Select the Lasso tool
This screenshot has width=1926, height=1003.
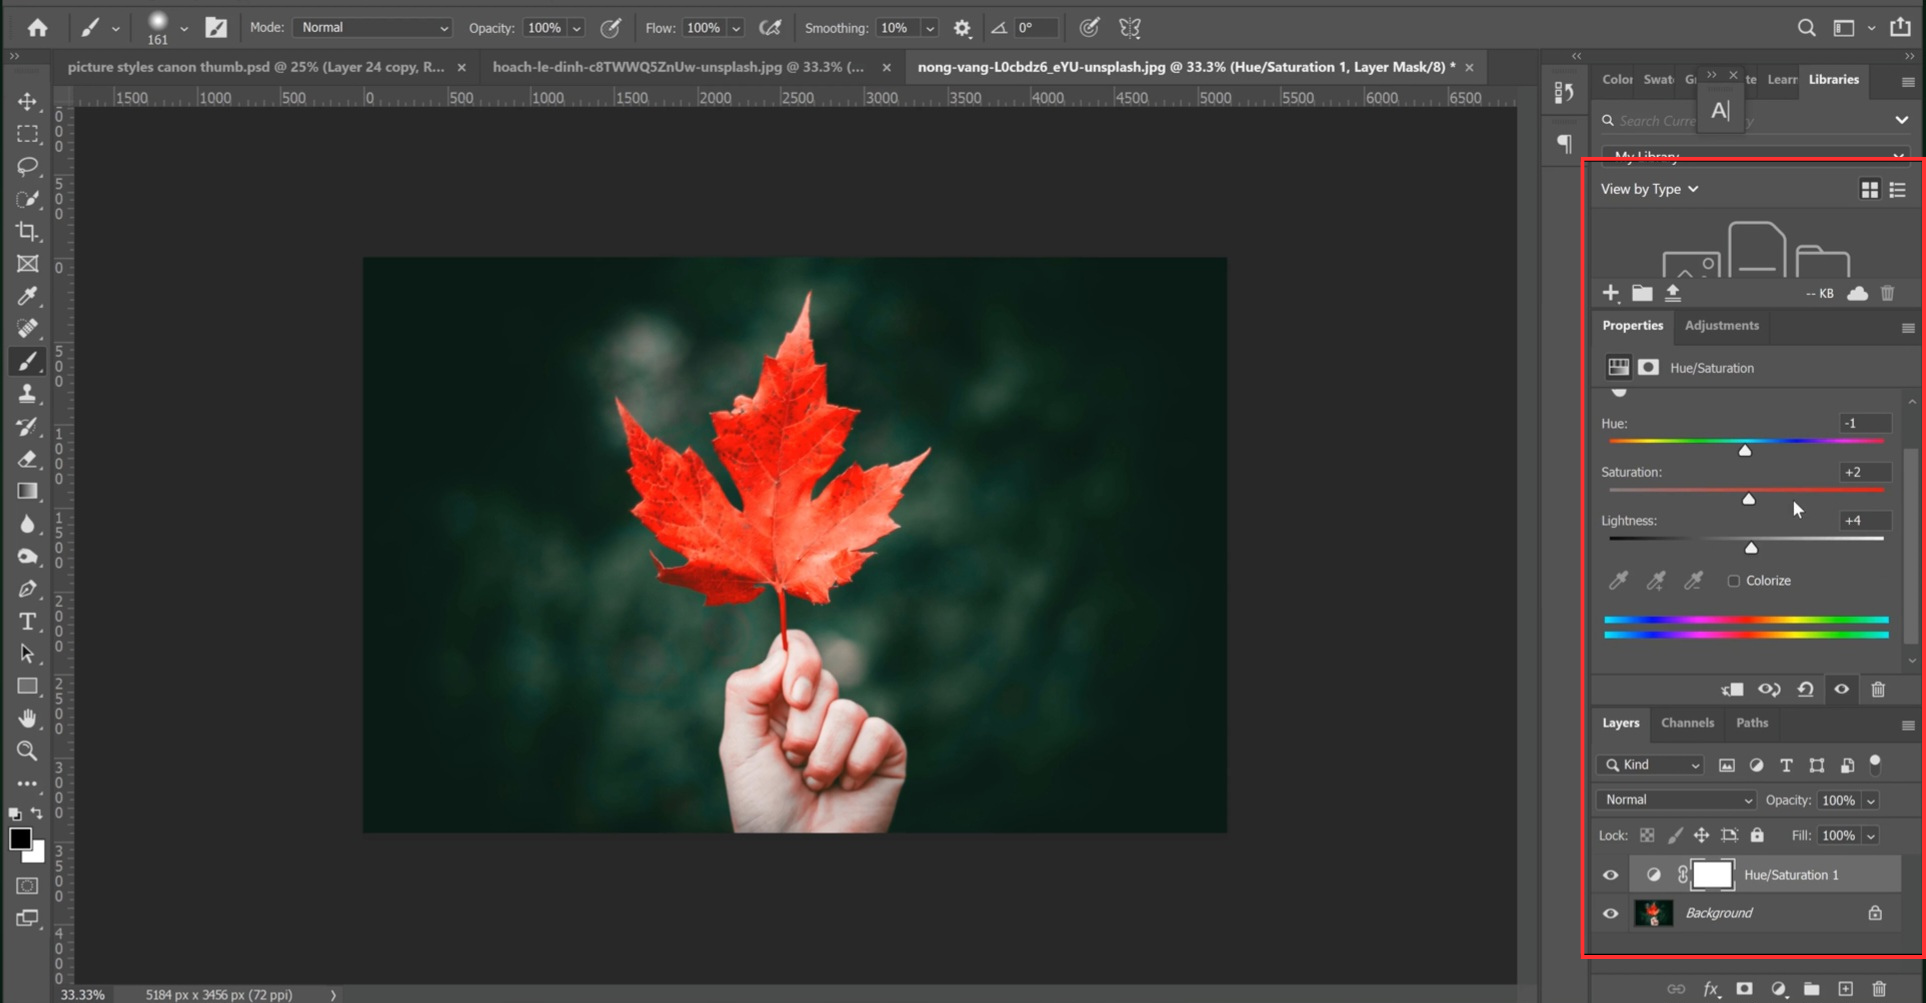pos(27,166)
